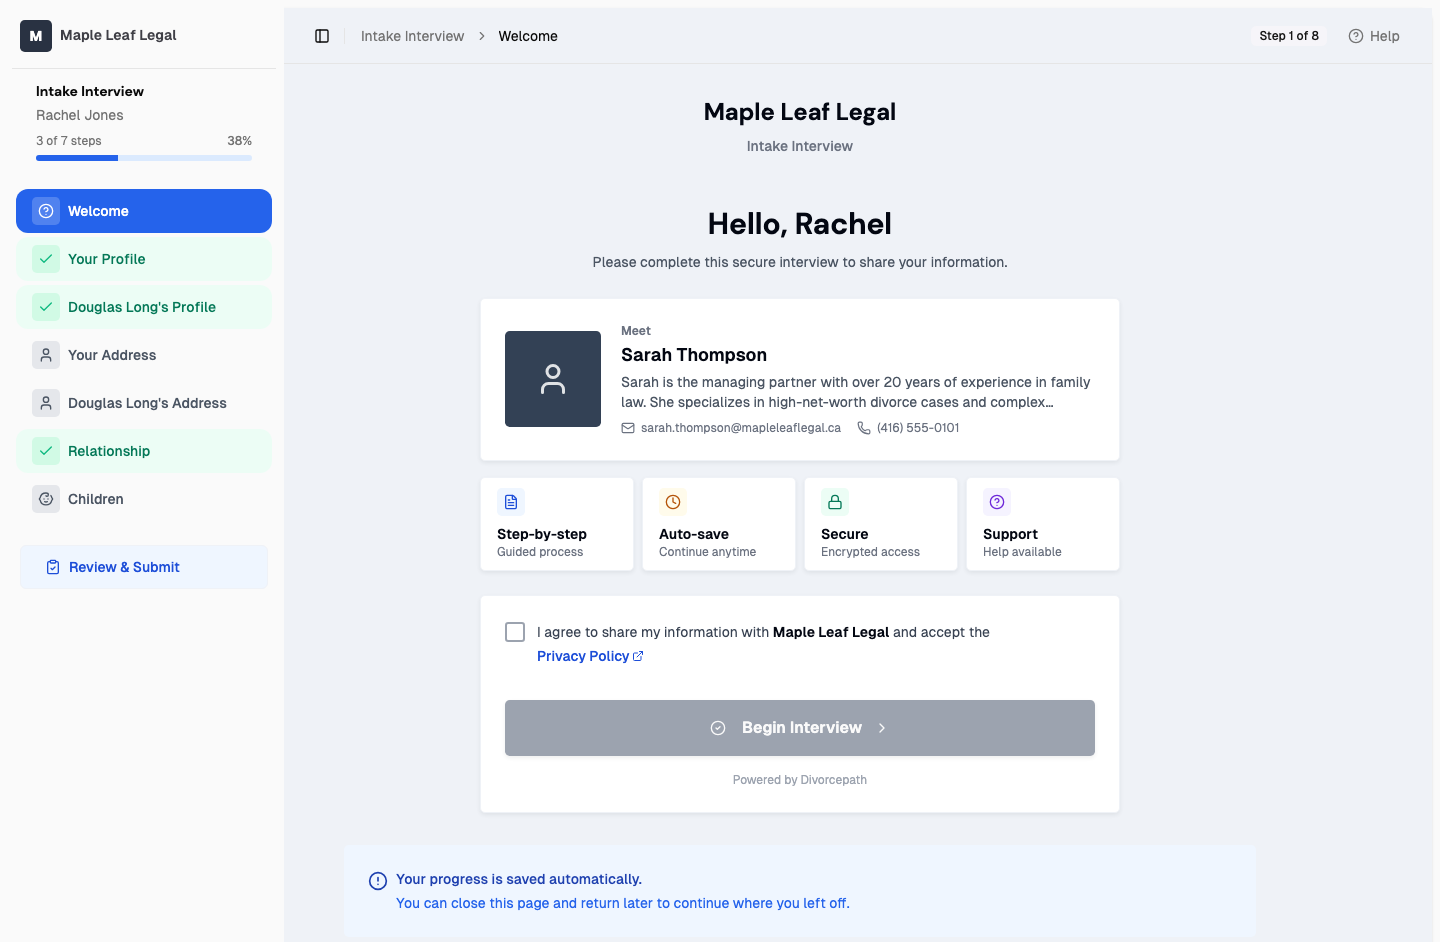This screenshot has height=942, width=1440.
Task: Click the checkmark icon beside Douglas Long's Profile
Action: pos(46,307)
